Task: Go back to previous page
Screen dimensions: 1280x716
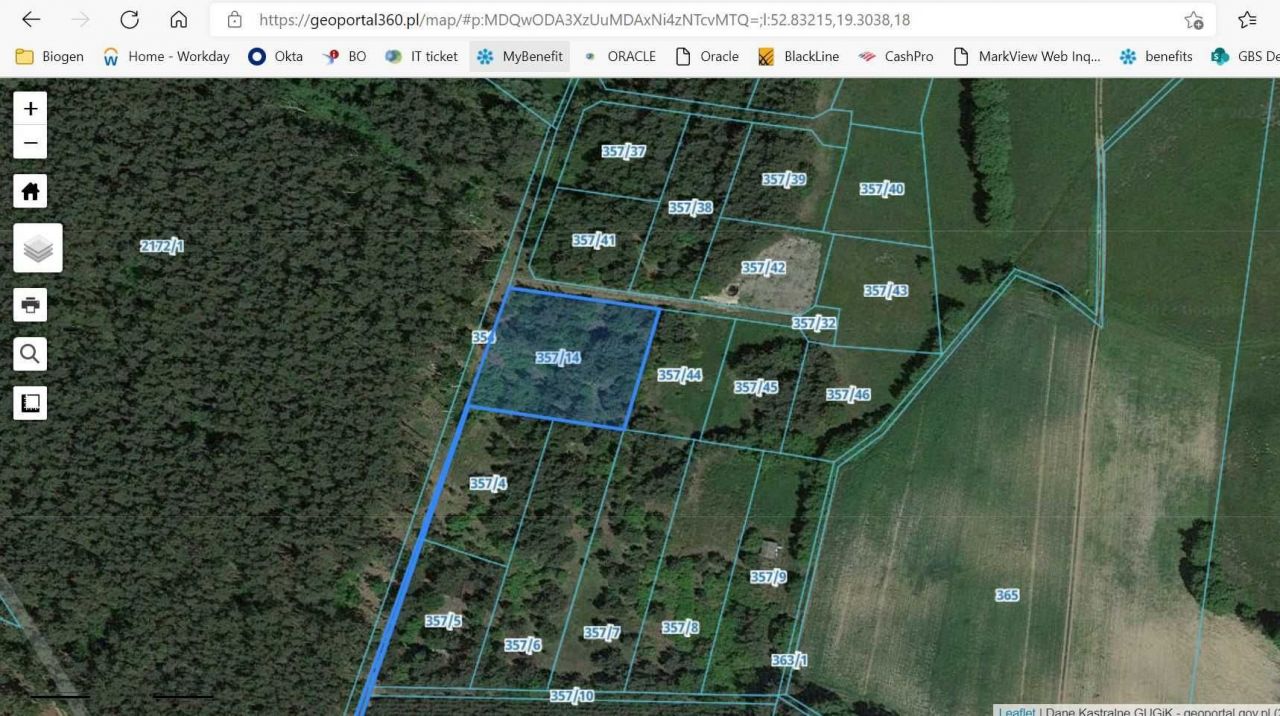Action: tap(31, 20)
